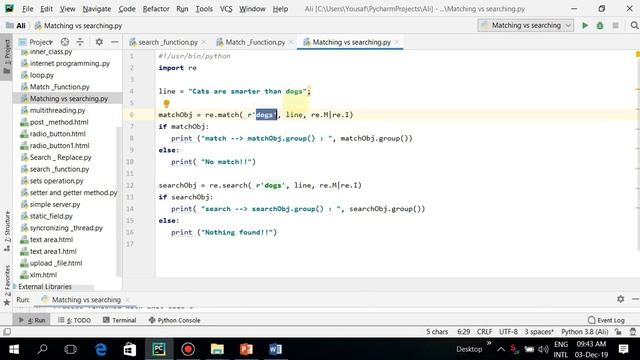Close the search _function.py tab
640x360 pixels.
[204, 42]
